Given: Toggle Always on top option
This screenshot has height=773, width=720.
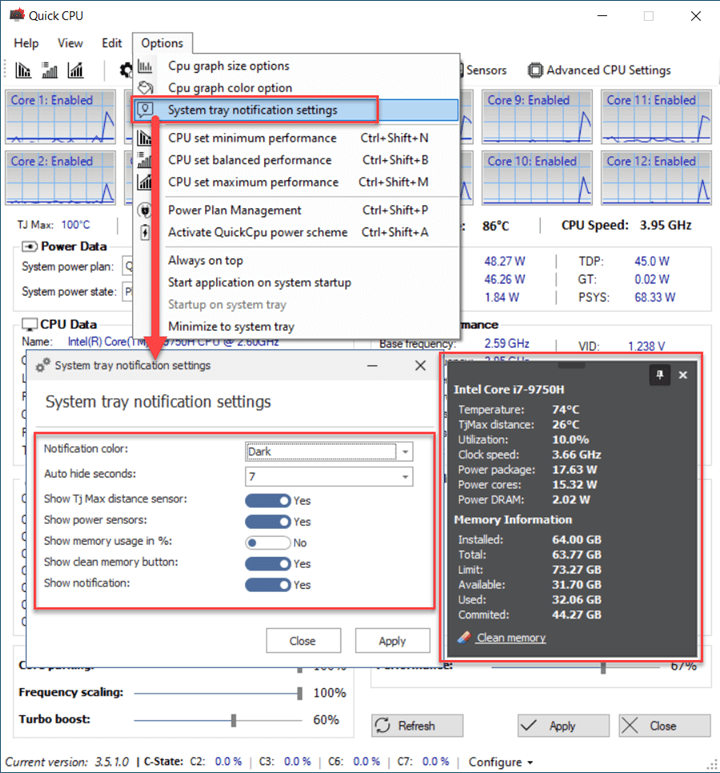Looking at the screenshot, I should pyautogui.click(x=296, y=260).
